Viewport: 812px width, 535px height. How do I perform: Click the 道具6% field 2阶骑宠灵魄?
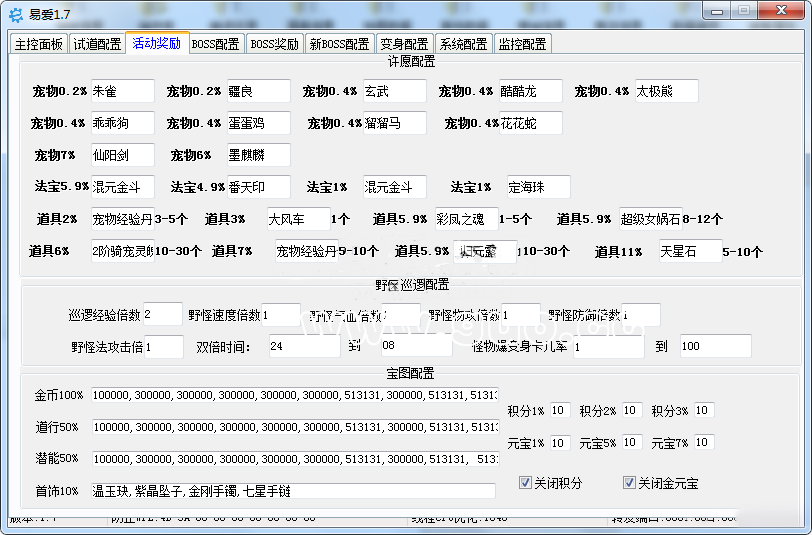[123, 251]
